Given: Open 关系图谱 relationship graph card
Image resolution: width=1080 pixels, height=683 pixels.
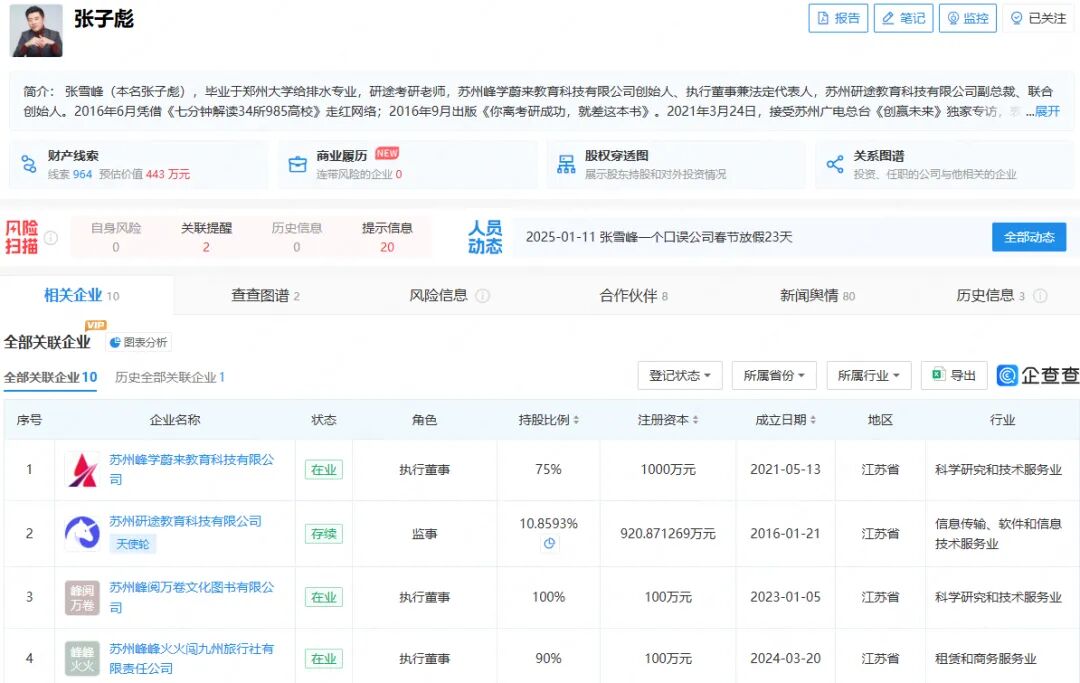Looking at the screenshot, I should 943,164.
